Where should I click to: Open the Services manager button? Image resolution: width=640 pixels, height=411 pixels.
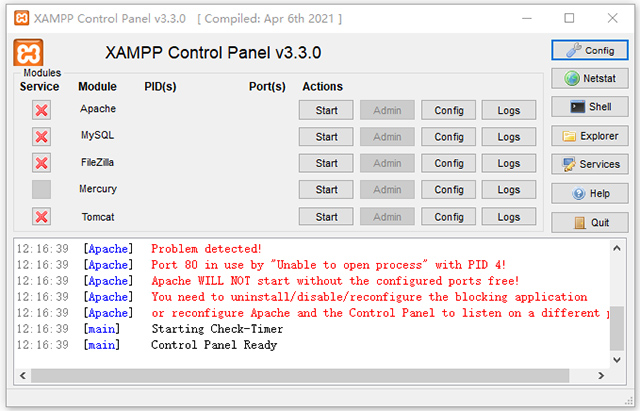(590, 164)
